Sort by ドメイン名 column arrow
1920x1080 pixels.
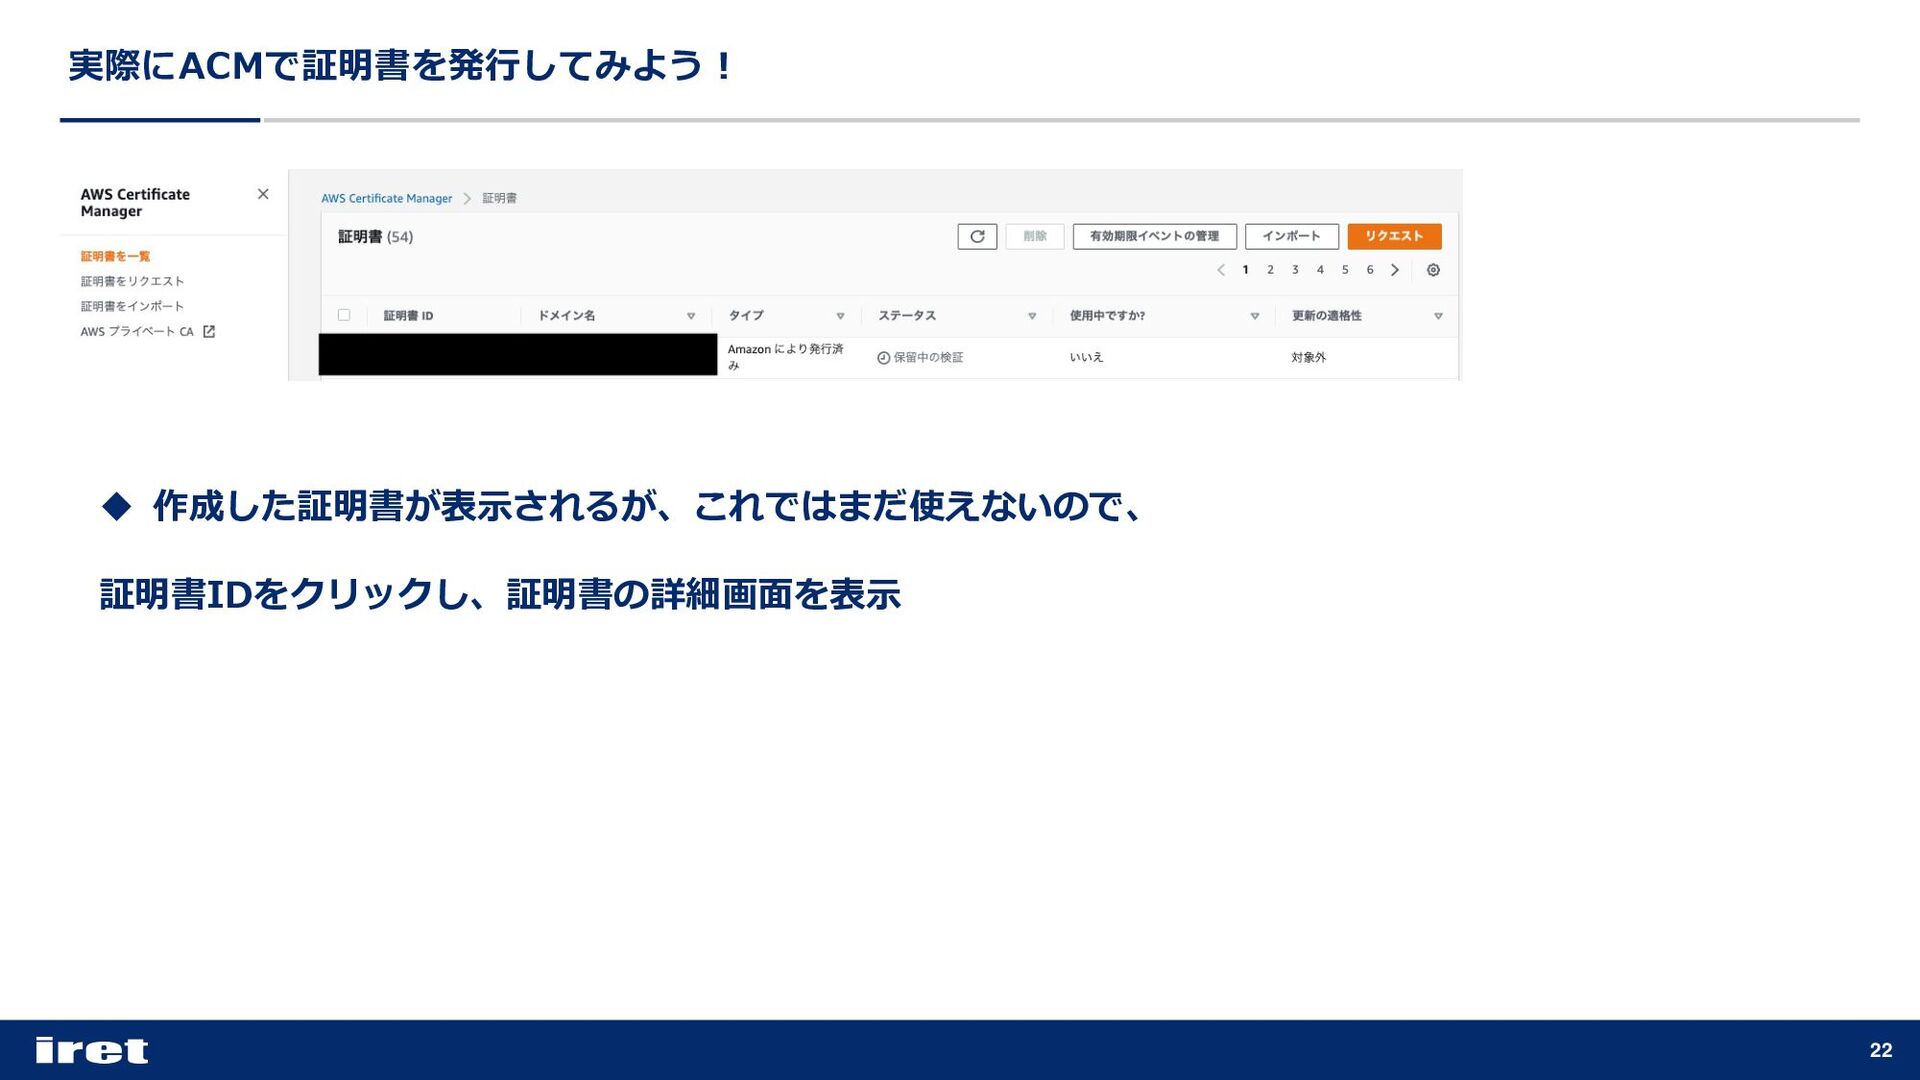click(691, 316)
